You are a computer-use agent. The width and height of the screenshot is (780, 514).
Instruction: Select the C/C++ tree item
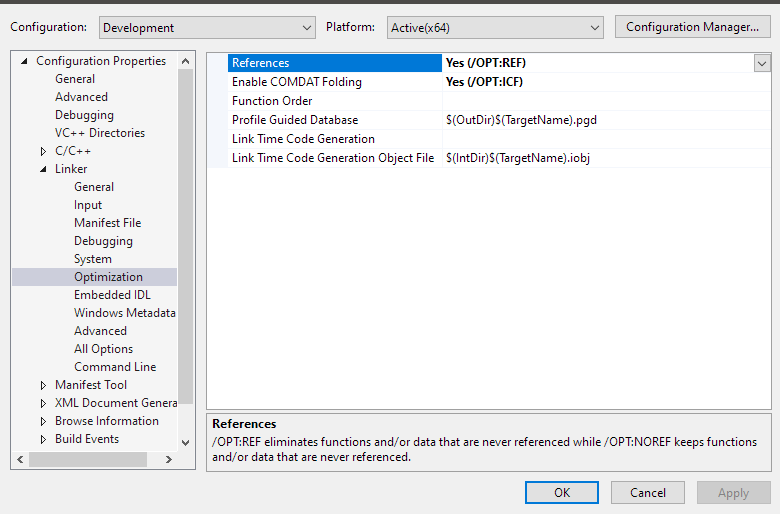click(73, 151)
